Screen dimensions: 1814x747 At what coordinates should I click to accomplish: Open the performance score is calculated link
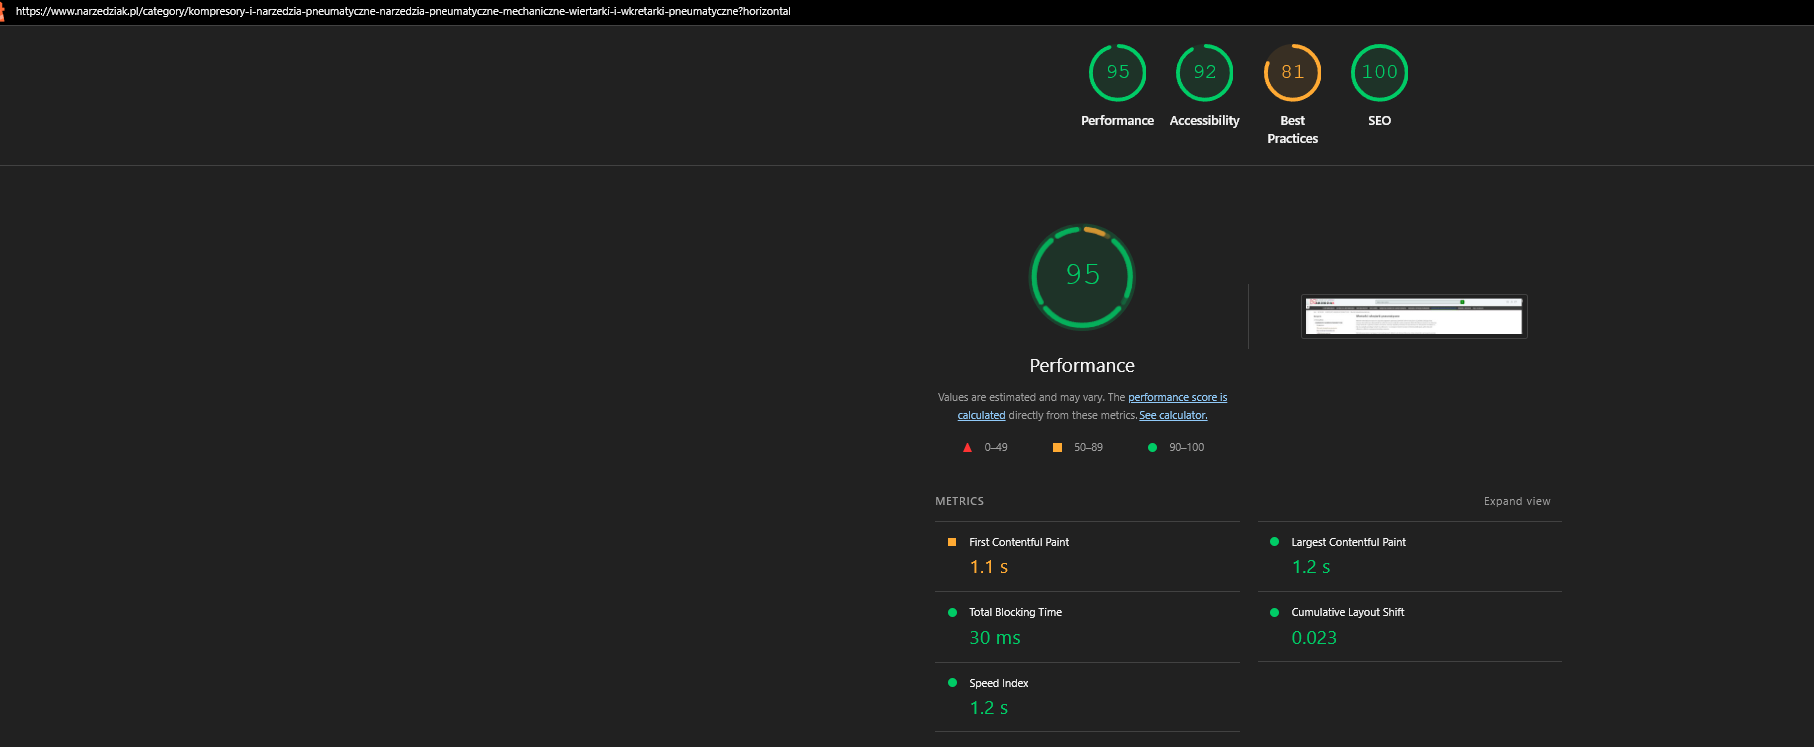pyautogui.click(x=1177, y=397)
